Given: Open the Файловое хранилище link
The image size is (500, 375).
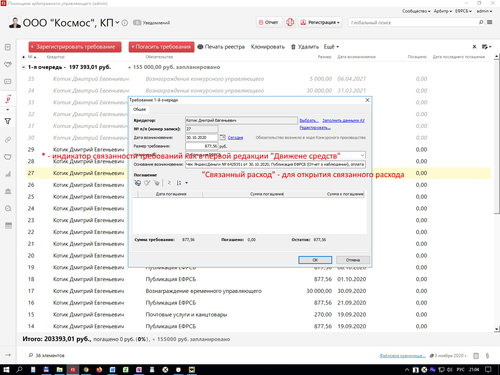Looking at the screenshot, I should click(402, 356).
